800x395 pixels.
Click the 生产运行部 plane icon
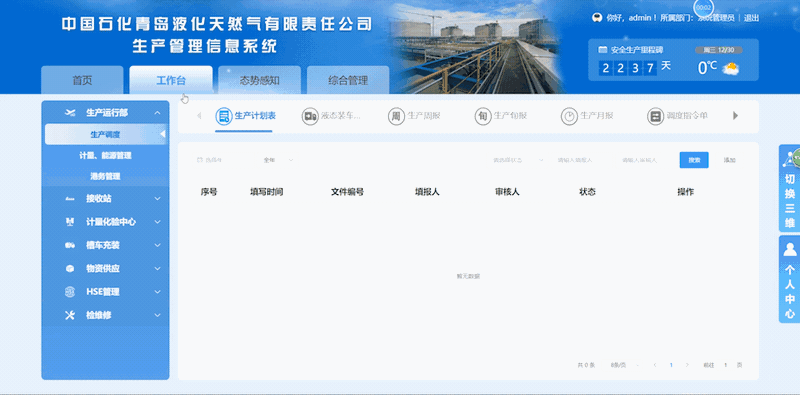pyautogui.click(x=70, y=113)
